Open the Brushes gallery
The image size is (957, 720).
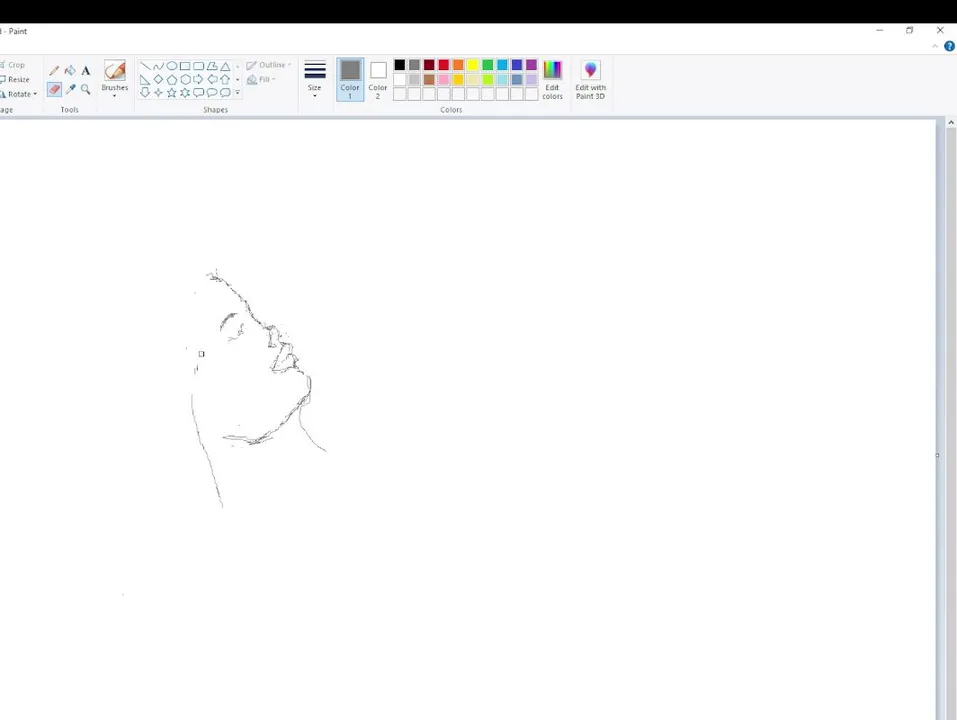[x=115, y=78]
